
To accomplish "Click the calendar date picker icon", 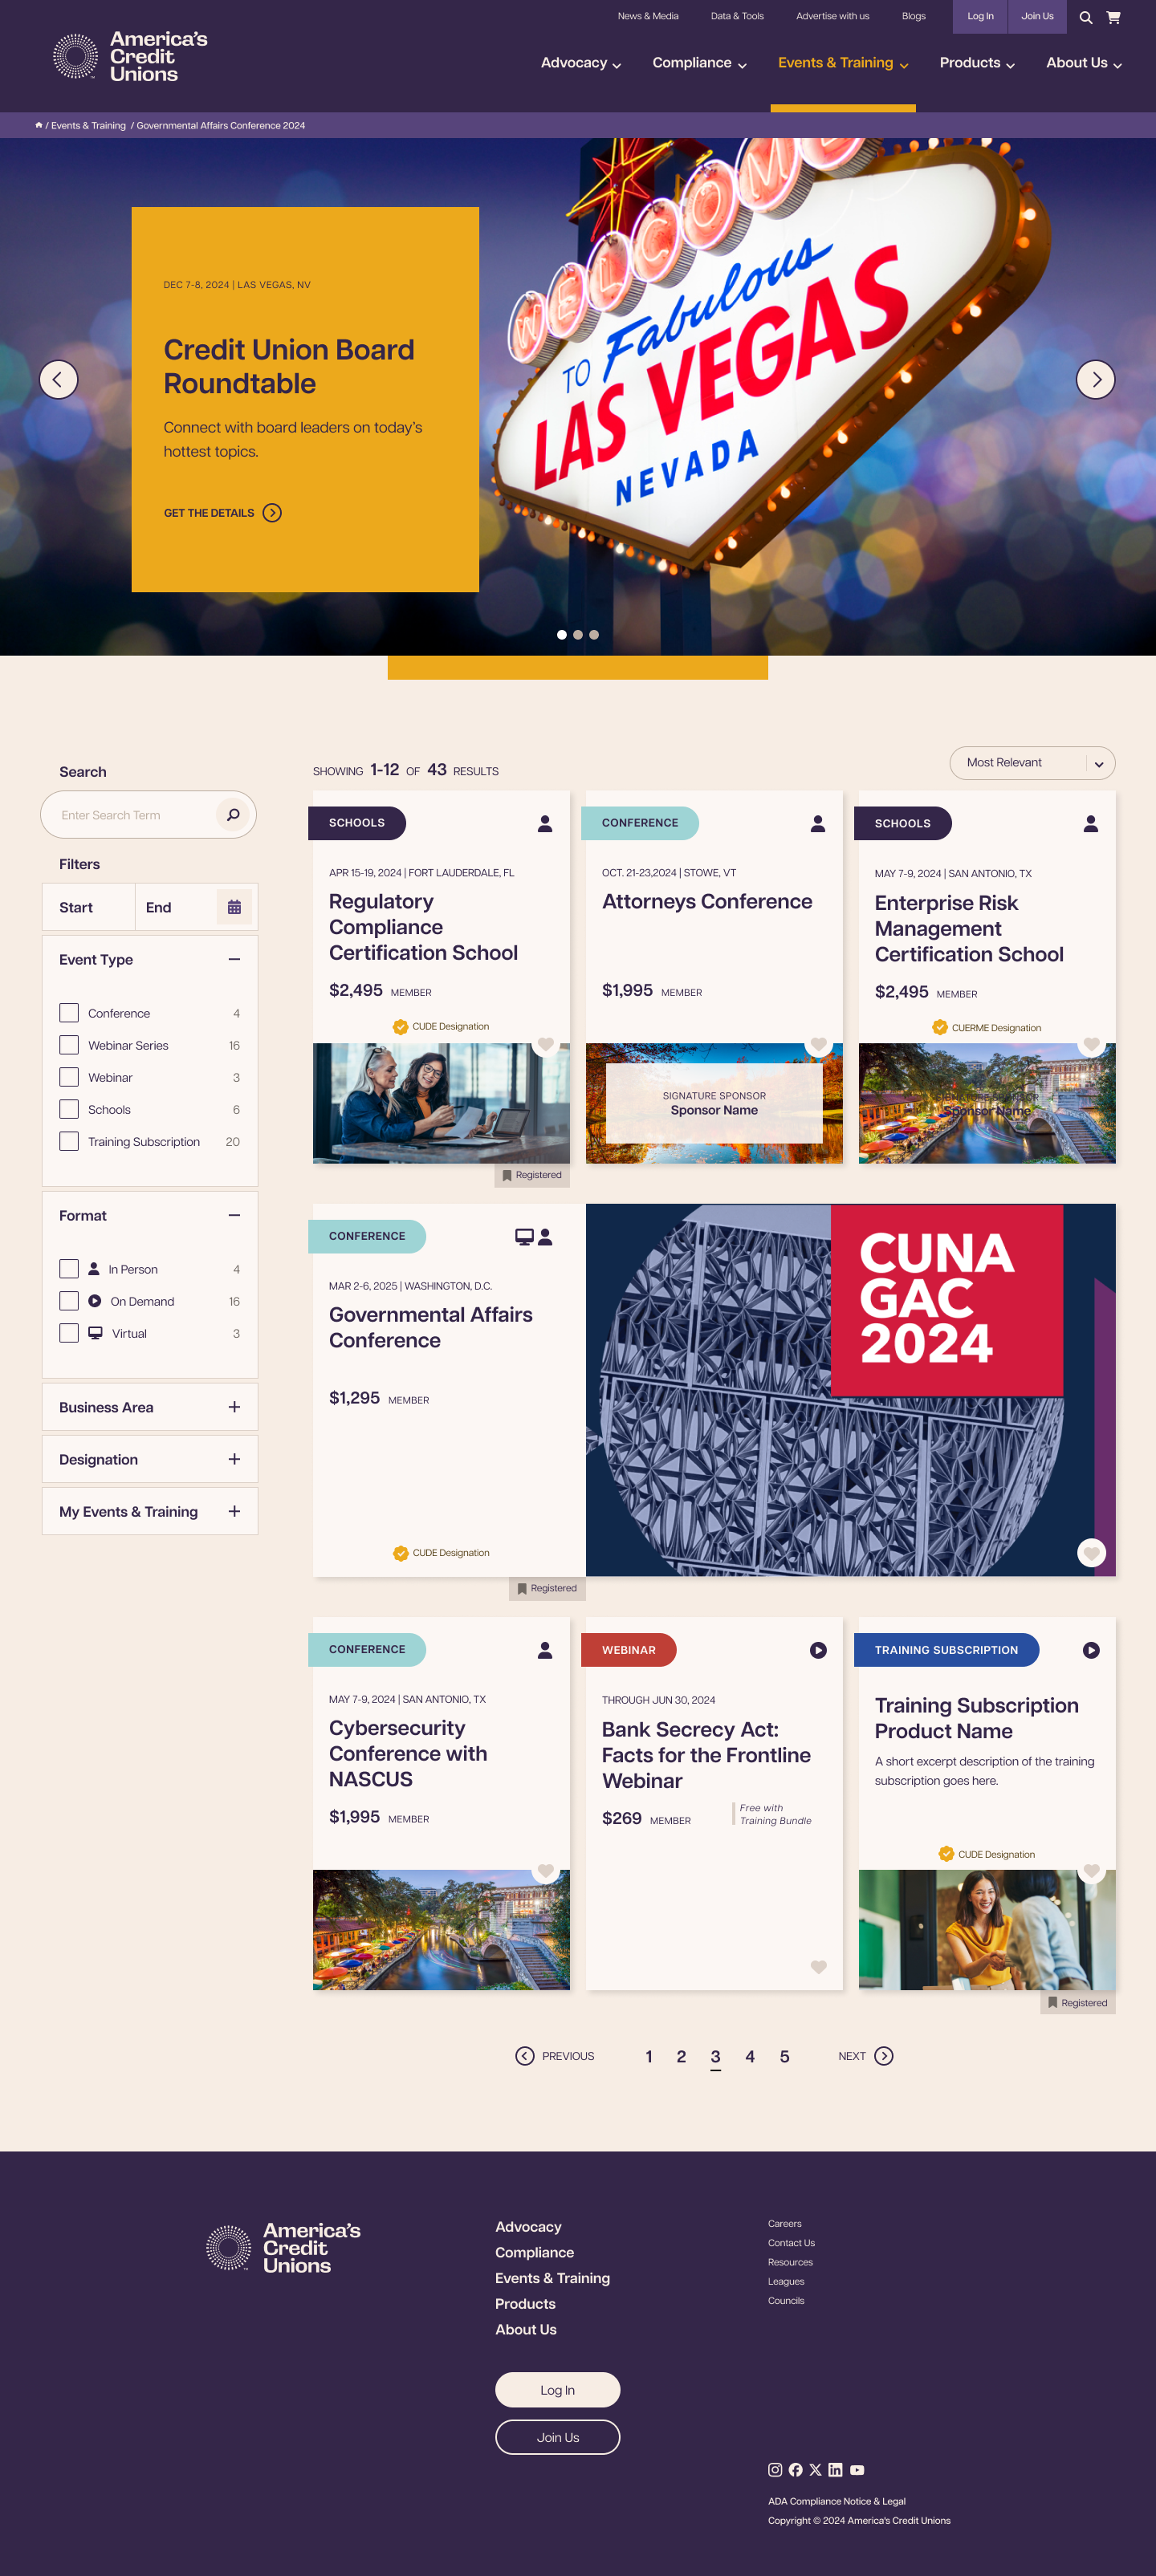I will pos(234,907).
